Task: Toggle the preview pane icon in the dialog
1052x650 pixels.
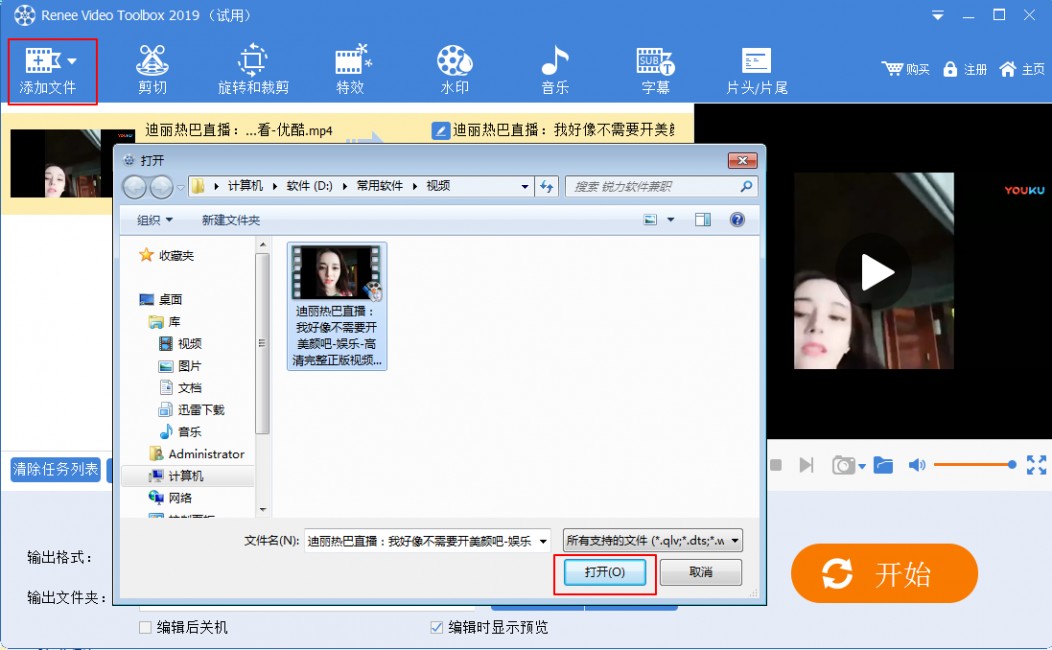Action: pos(702,219)
